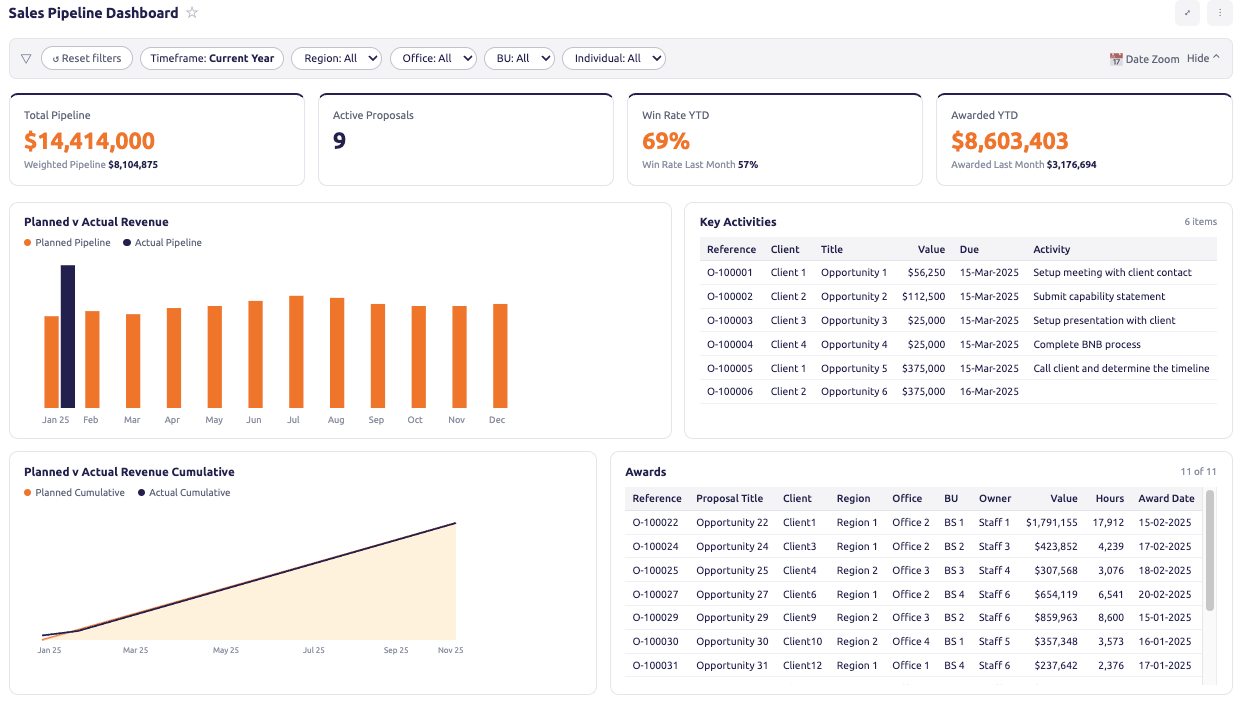Screen dimensions: 1239x701
Task: Click Planned v Actual Revenue Cumulative title
Action: pos(129,472)
